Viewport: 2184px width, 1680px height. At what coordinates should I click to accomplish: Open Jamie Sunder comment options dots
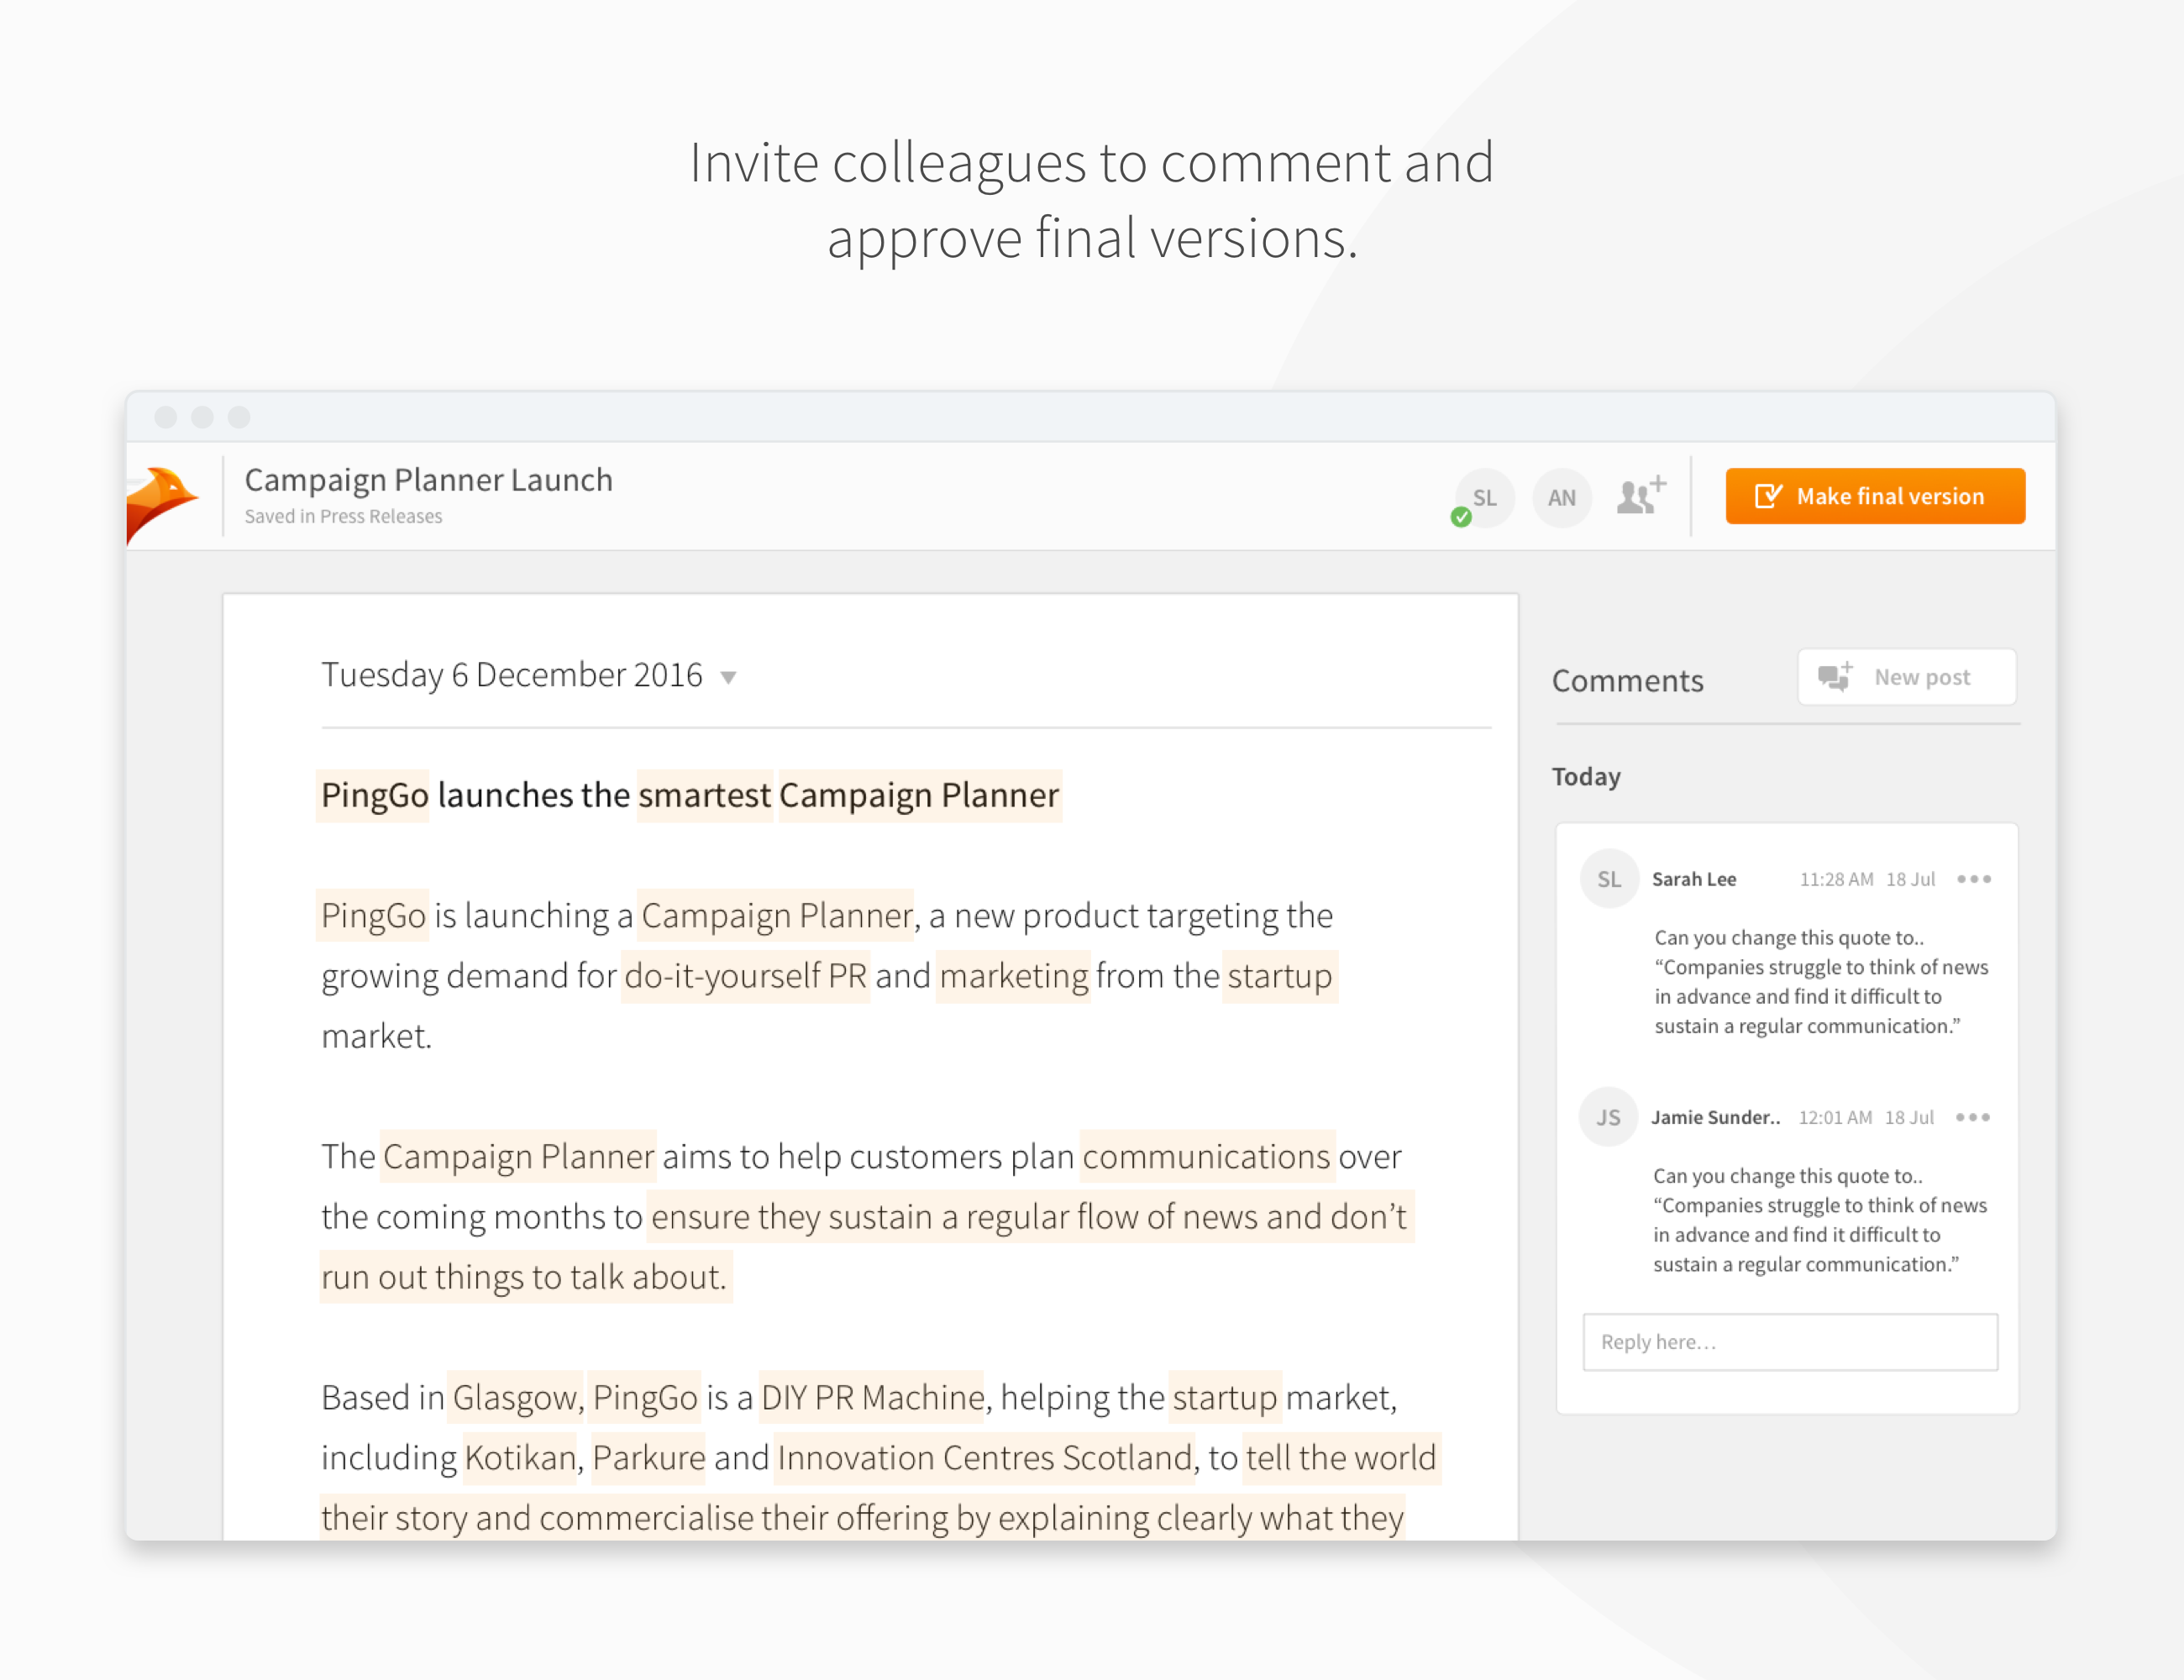pos(1972,1117)
